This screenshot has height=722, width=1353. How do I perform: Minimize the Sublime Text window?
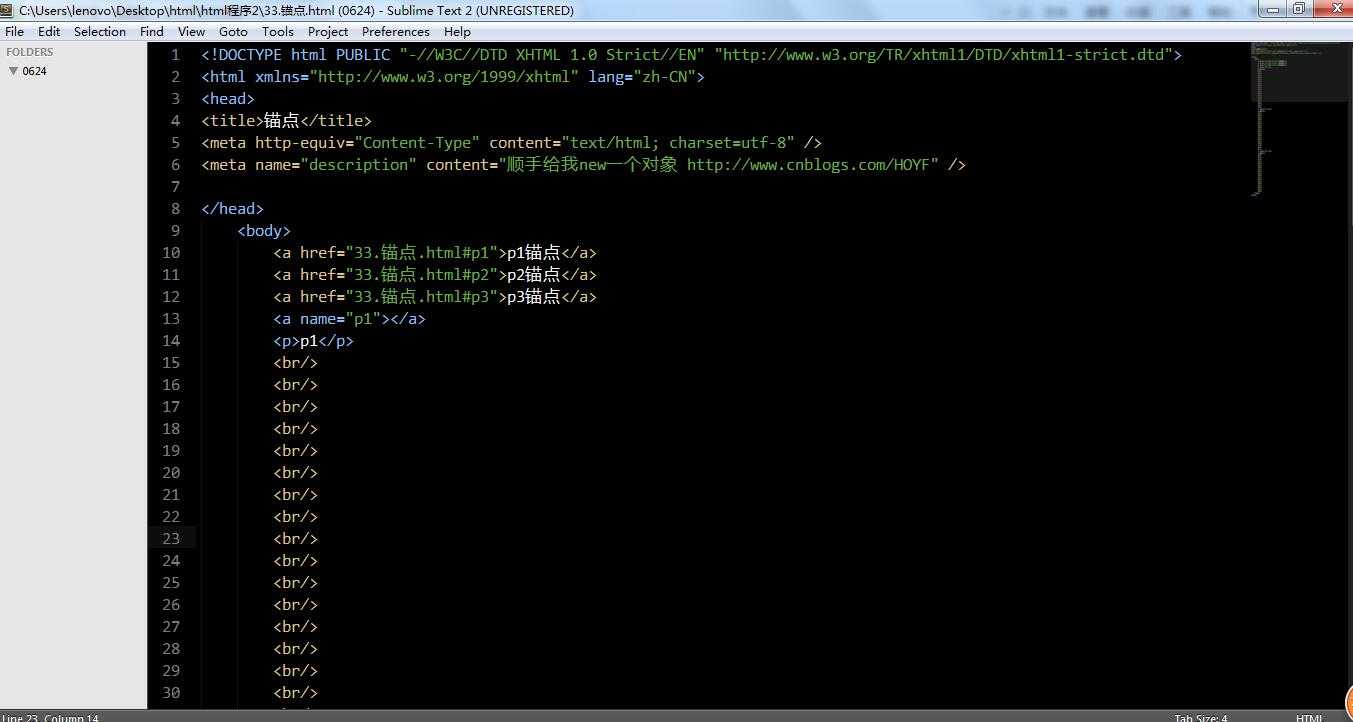pos(1272,9)
